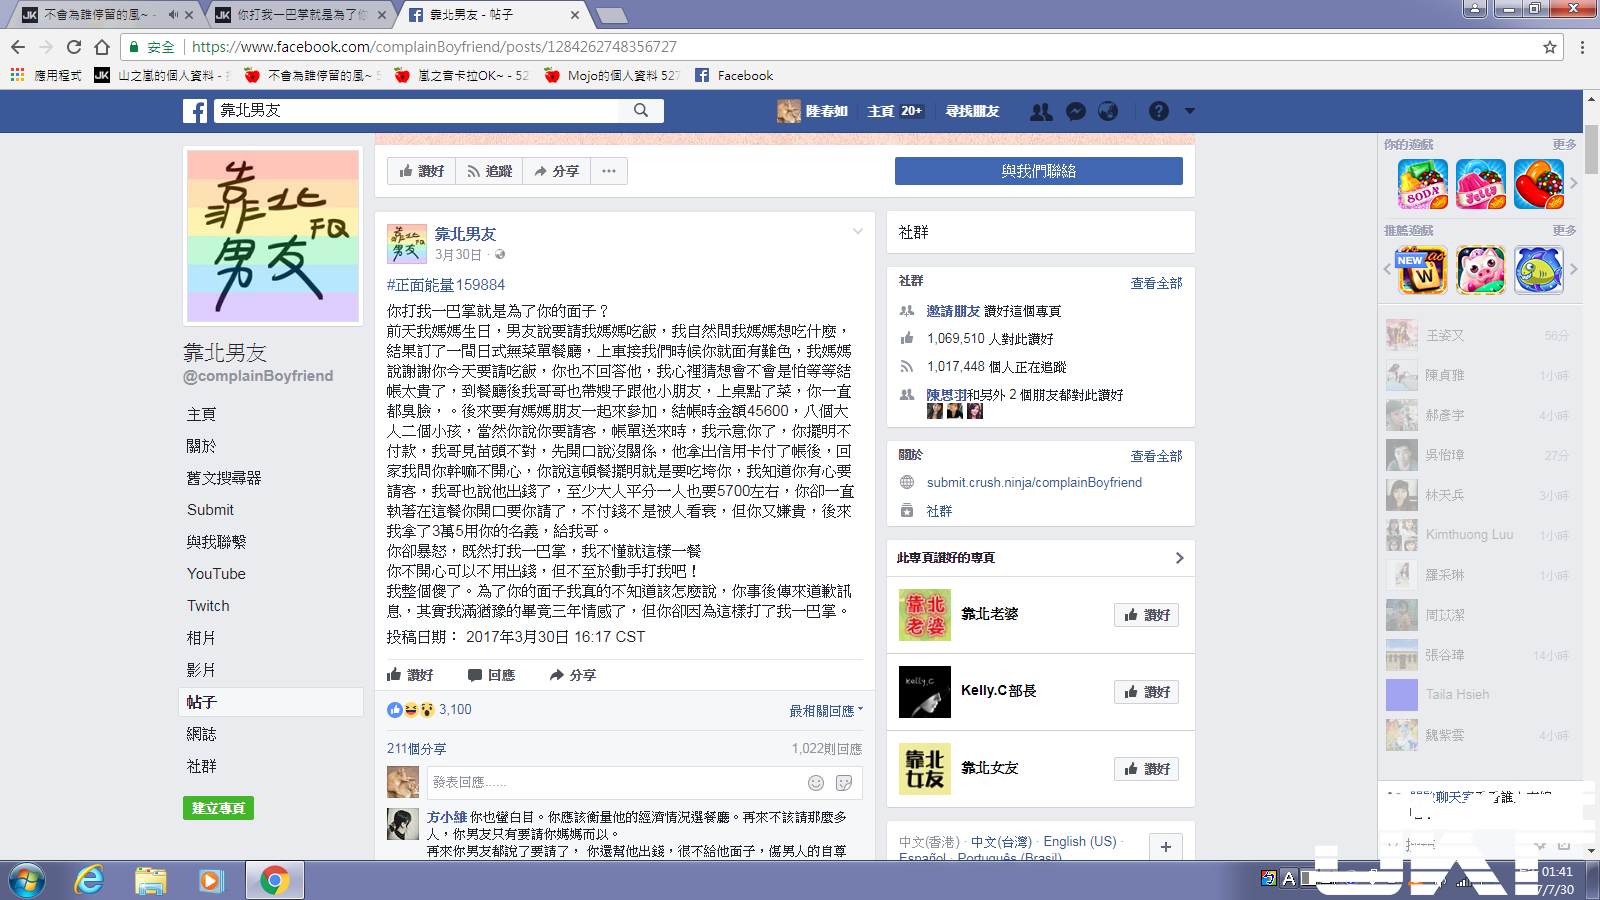Image resolution: width=1600 pixels, height=900 pixels.
Task: Like the Kelly.C部長 page
Action: pyautogui.click(x=1146, y=692)
